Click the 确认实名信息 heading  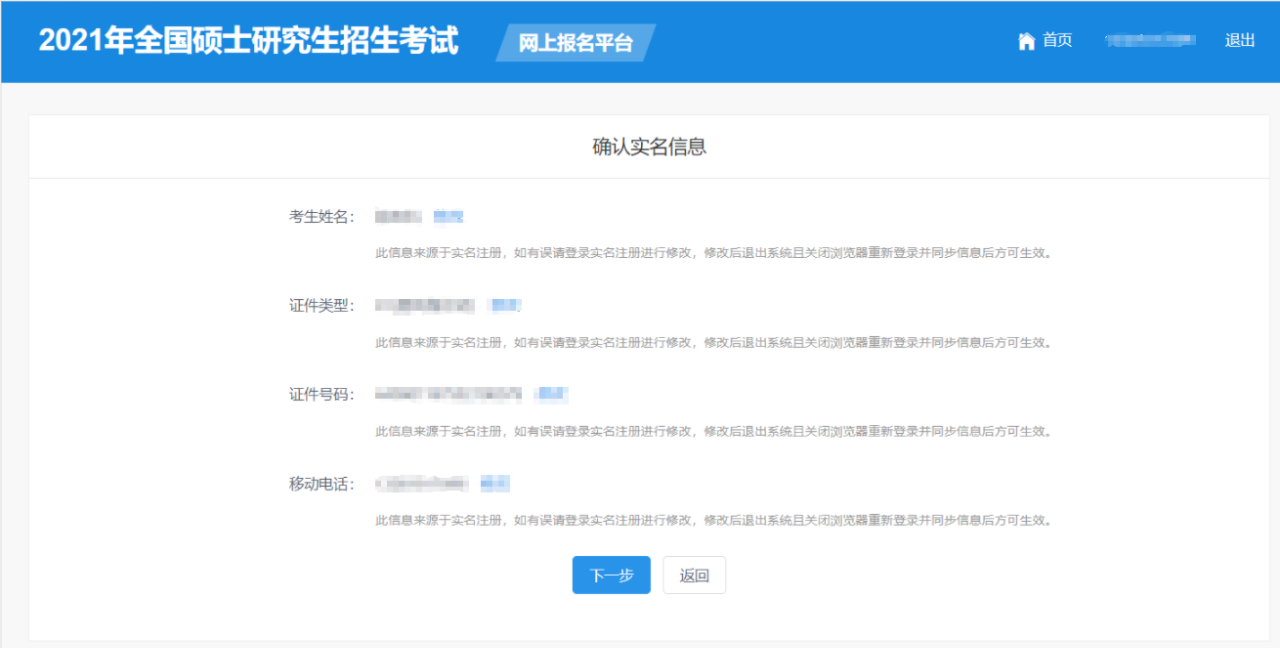pyautogui.click(x=649, y=147)
